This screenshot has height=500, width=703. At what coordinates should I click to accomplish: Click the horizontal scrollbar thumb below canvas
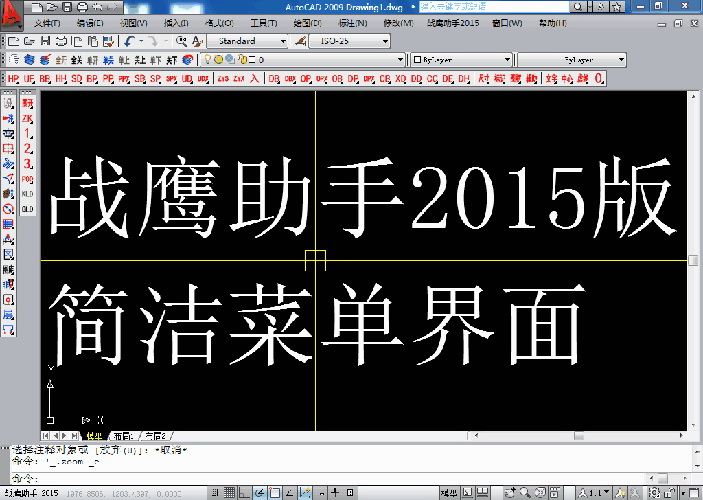click(579, 436)
